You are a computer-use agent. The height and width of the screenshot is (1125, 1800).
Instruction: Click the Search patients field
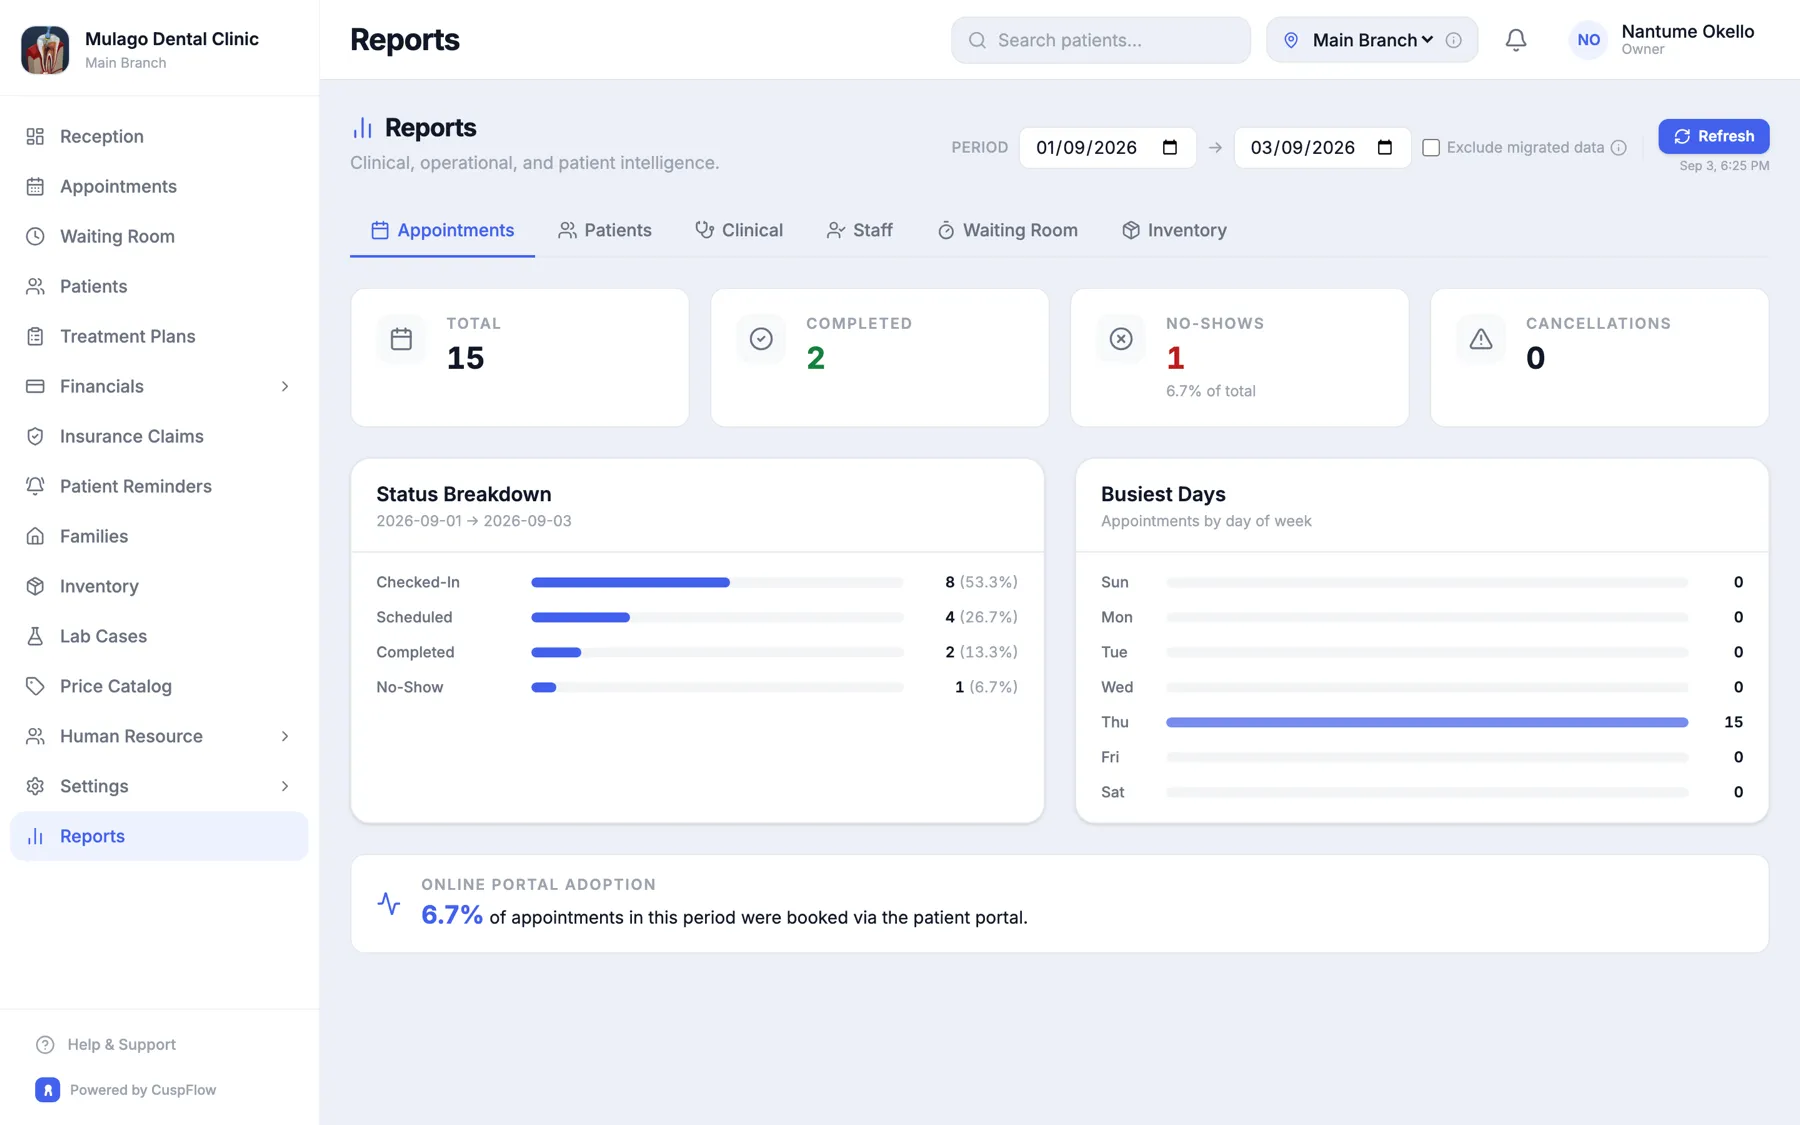tap(1101, 40)
